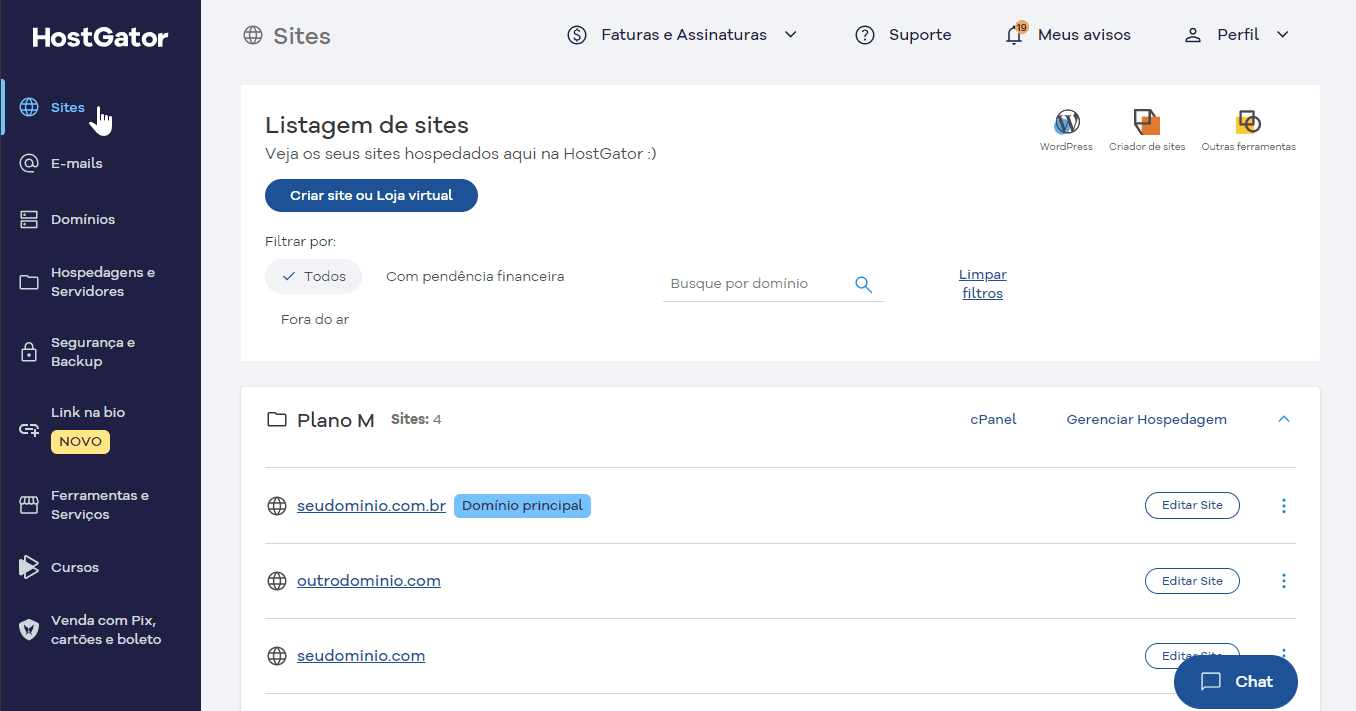Click globe icon beside seudominio.com
Screen dimensions: 1356x711
277,656
